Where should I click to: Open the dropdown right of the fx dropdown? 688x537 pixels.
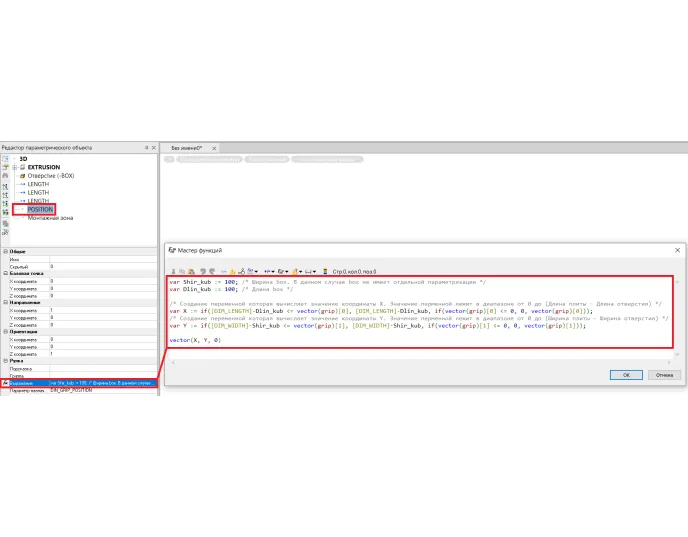tap(297, 272)
